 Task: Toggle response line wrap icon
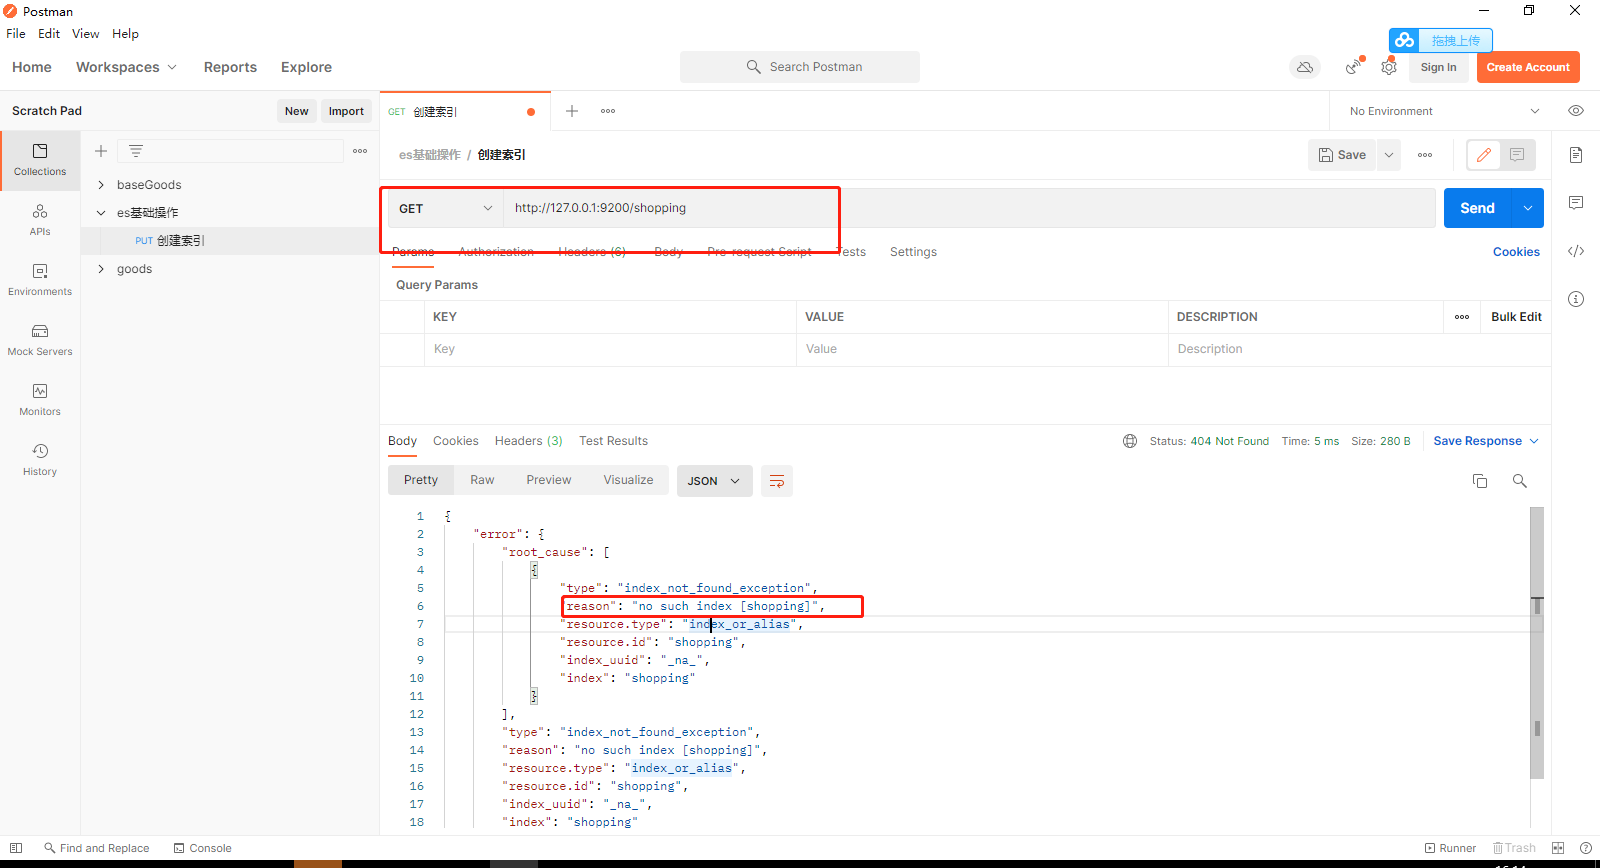click(777, 481)
